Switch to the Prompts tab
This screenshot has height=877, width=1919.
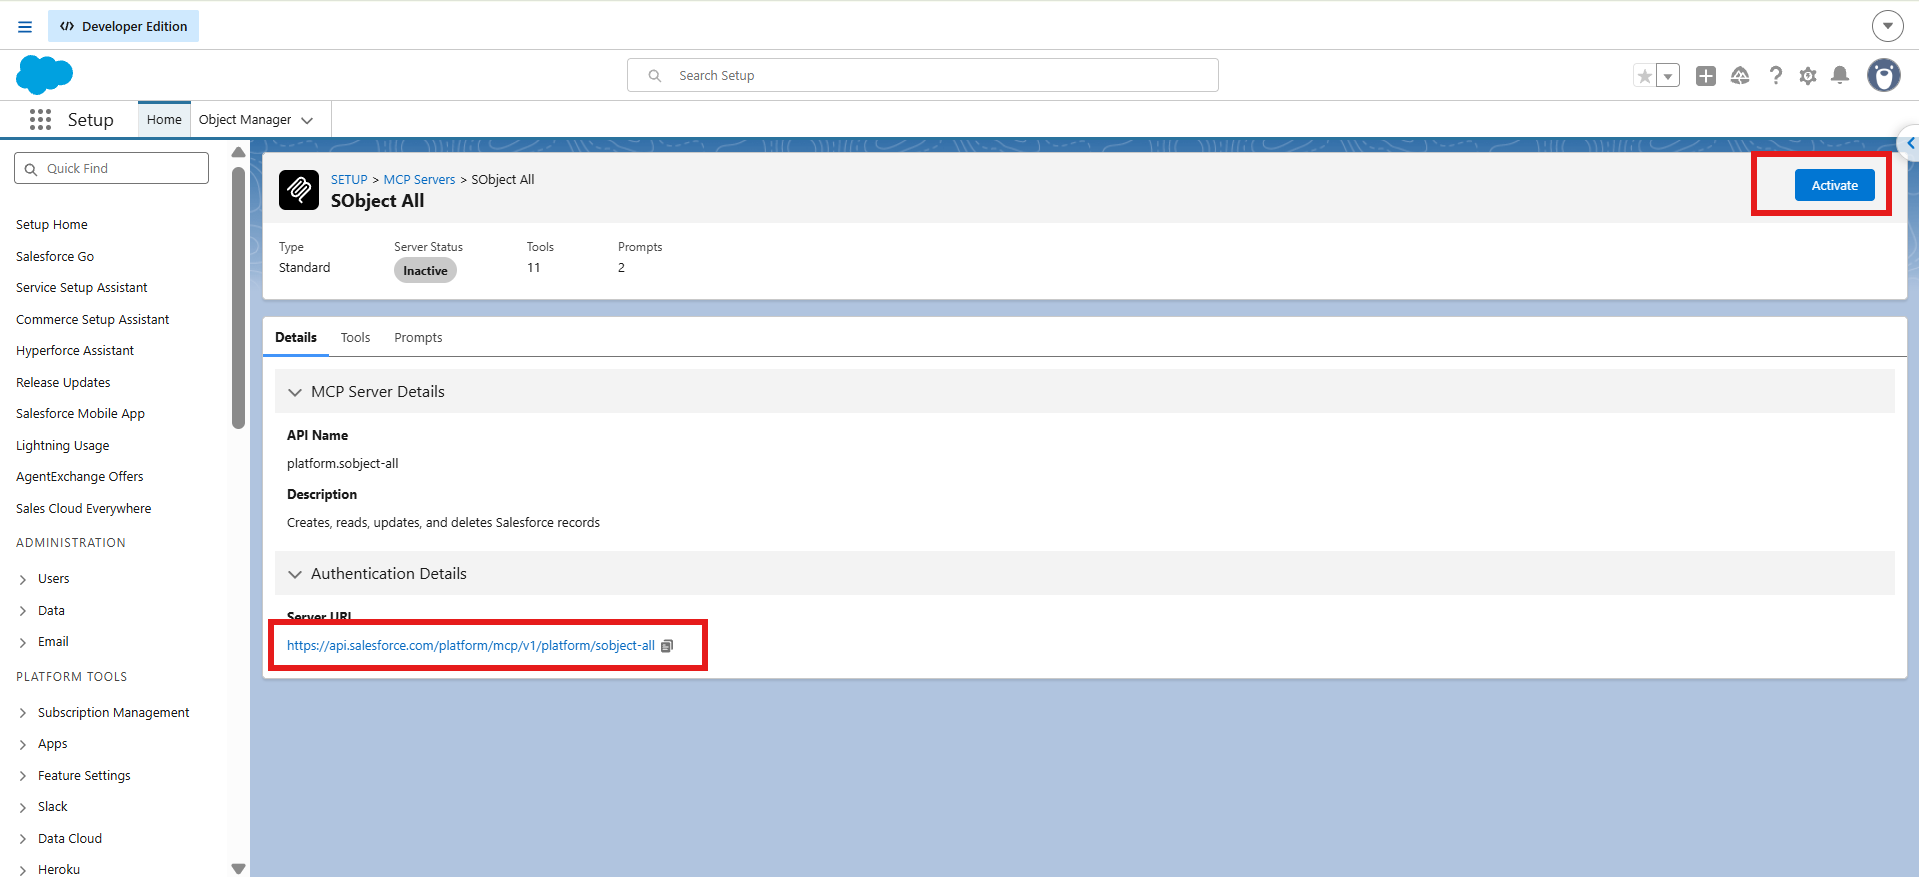click(418, 338)
